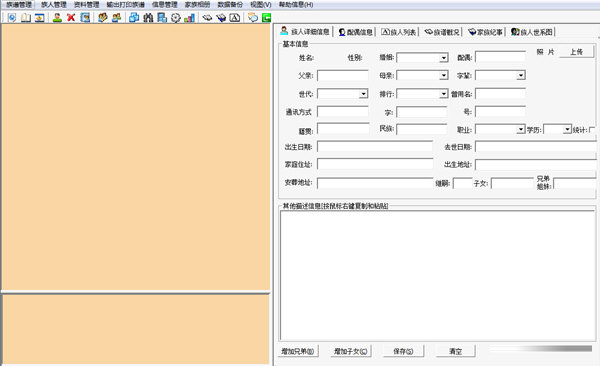Click the bar chart statistics toolbar icon
Image resolution: width=600 pixels, height=366 pixels.
click(x=189, y=18)
